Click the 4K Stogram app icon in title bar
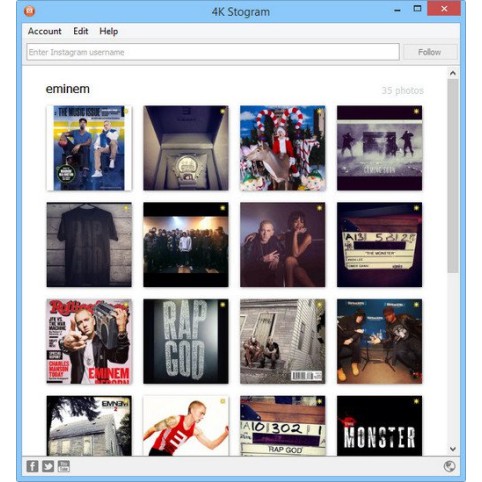This screenshot has height=482, width=482. (30, 11)
